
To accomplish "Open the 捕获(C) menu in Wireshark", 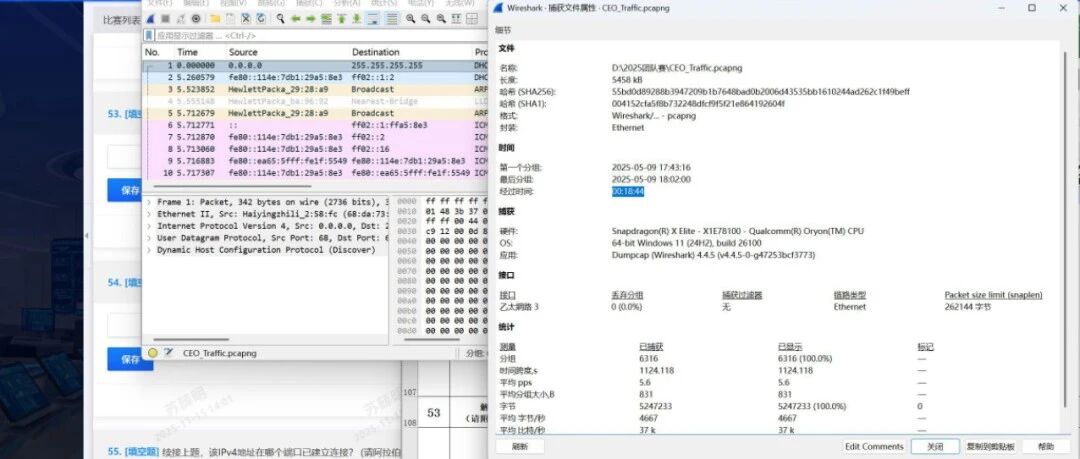I will pyautogui.click(x=309, y=3).
